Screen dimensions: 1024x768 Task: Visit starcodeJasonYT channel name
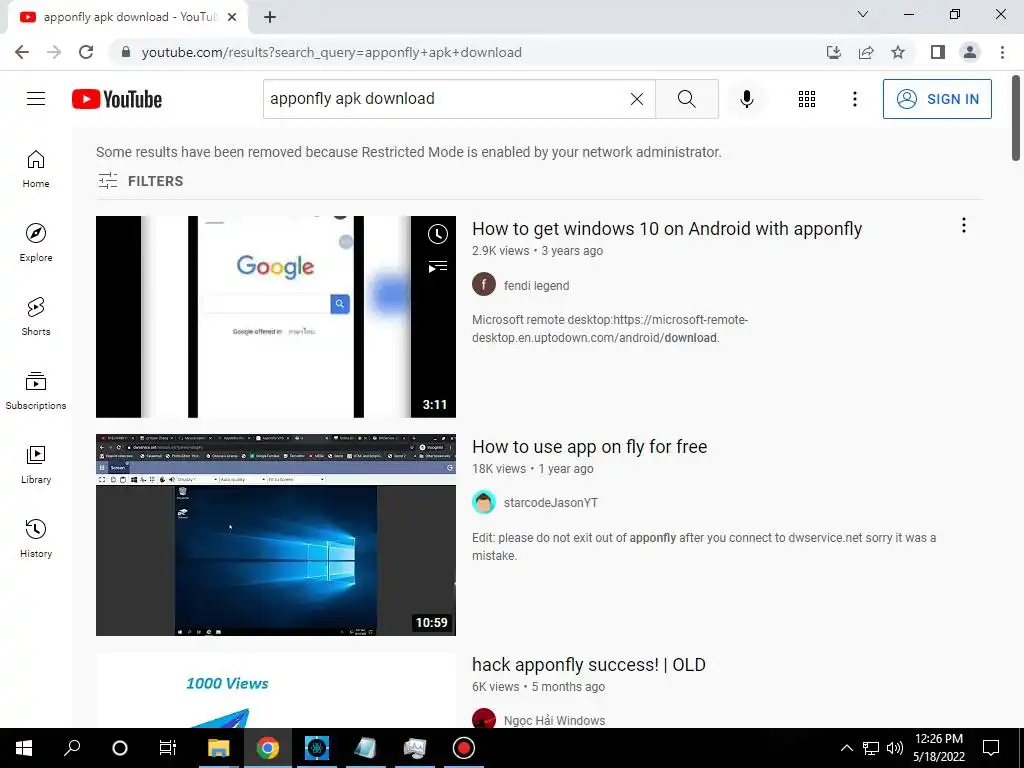pyautogui.click(x=551, y=503)
